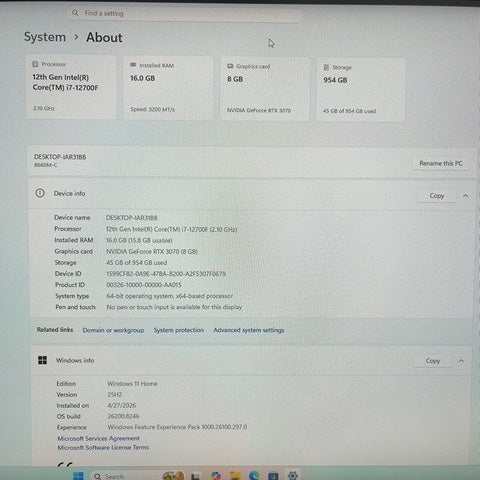The height and width of the screenshot is (480, 480).
Task: Click the 8 GB value on Graphics card
Action: click(x=235, y=79)
